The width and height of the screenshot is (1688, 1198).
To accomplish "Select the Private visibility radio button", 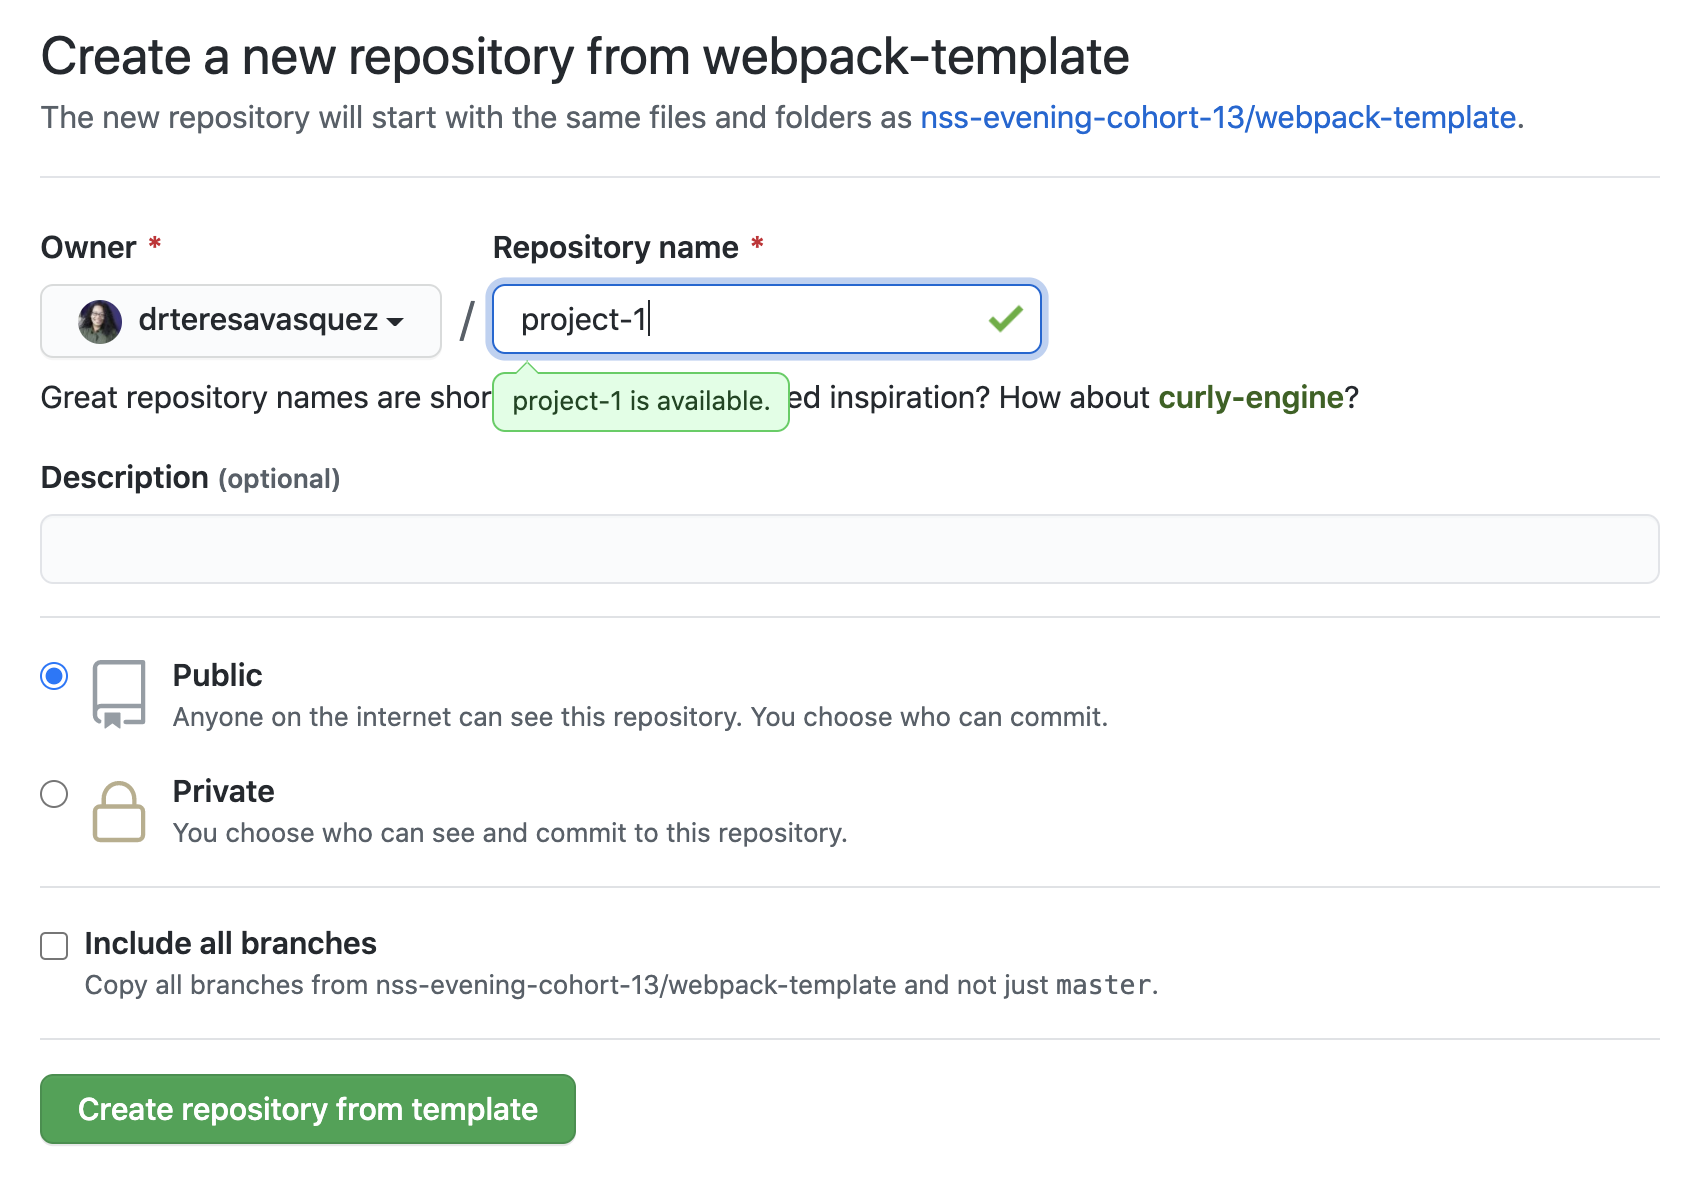I will [x=54, y=794].
